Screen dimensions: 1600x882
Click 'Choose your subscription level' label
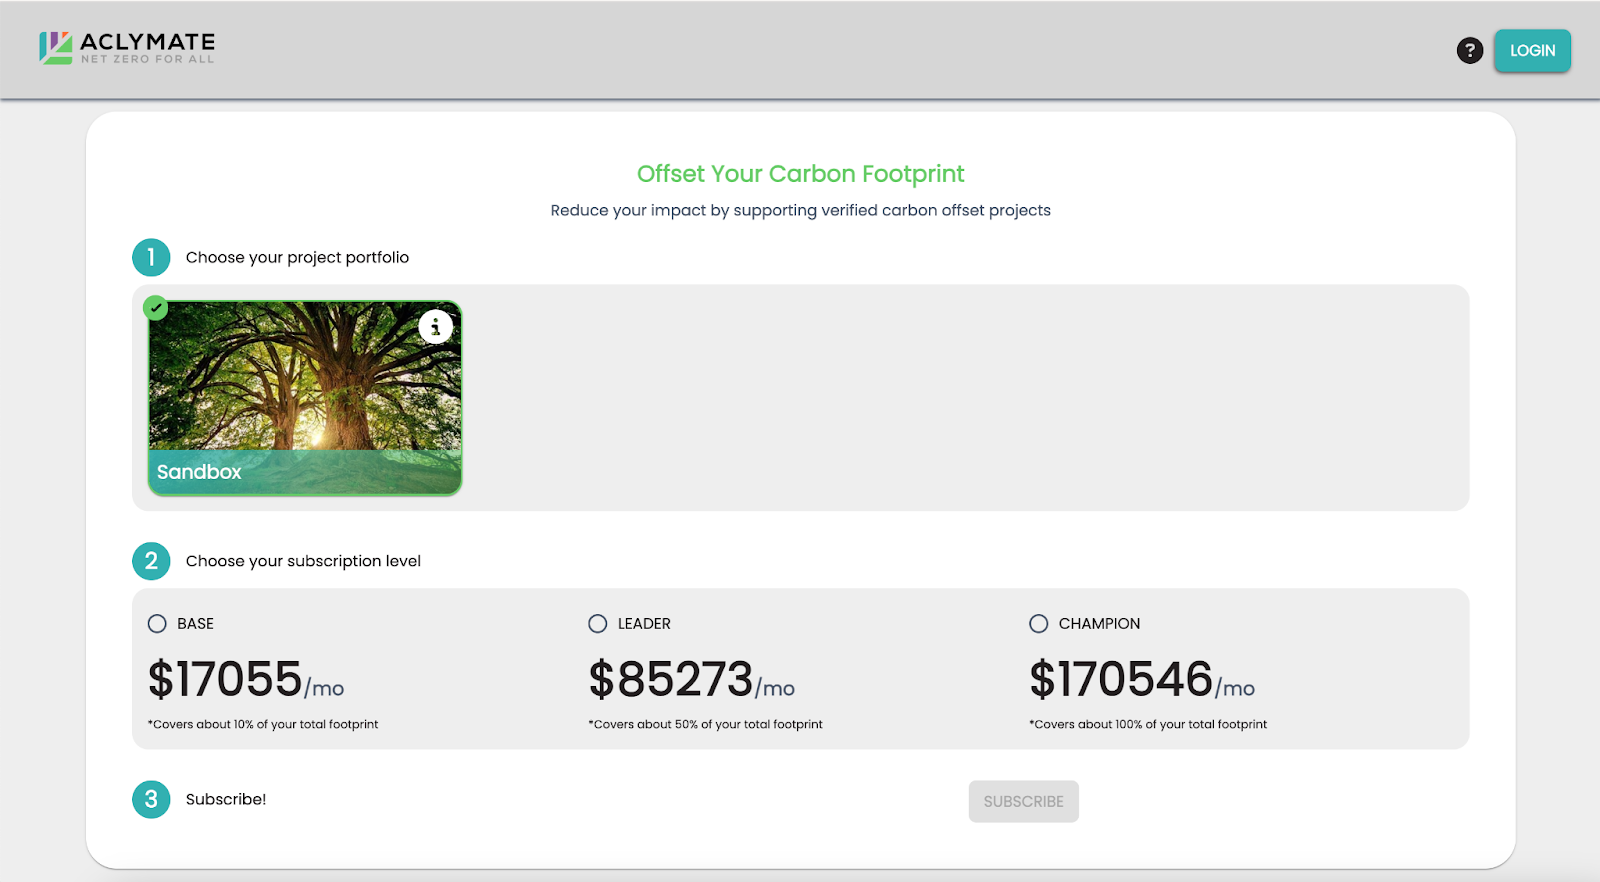click(x=303, y=561)
